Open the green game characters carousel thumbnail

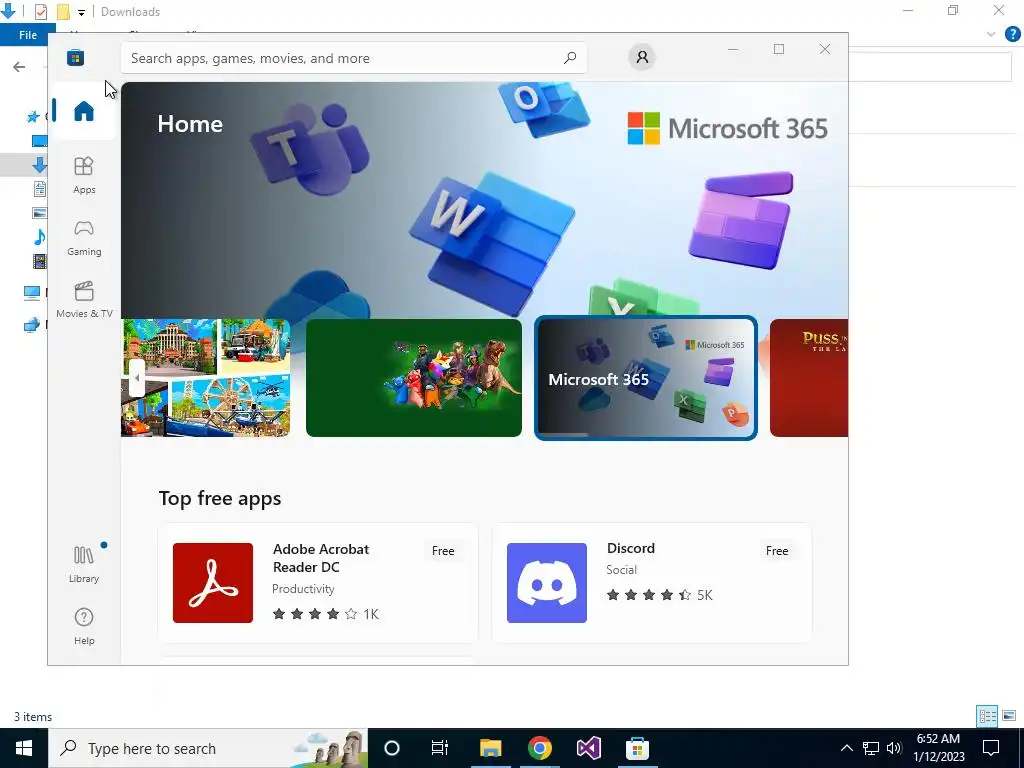[413, 377]
